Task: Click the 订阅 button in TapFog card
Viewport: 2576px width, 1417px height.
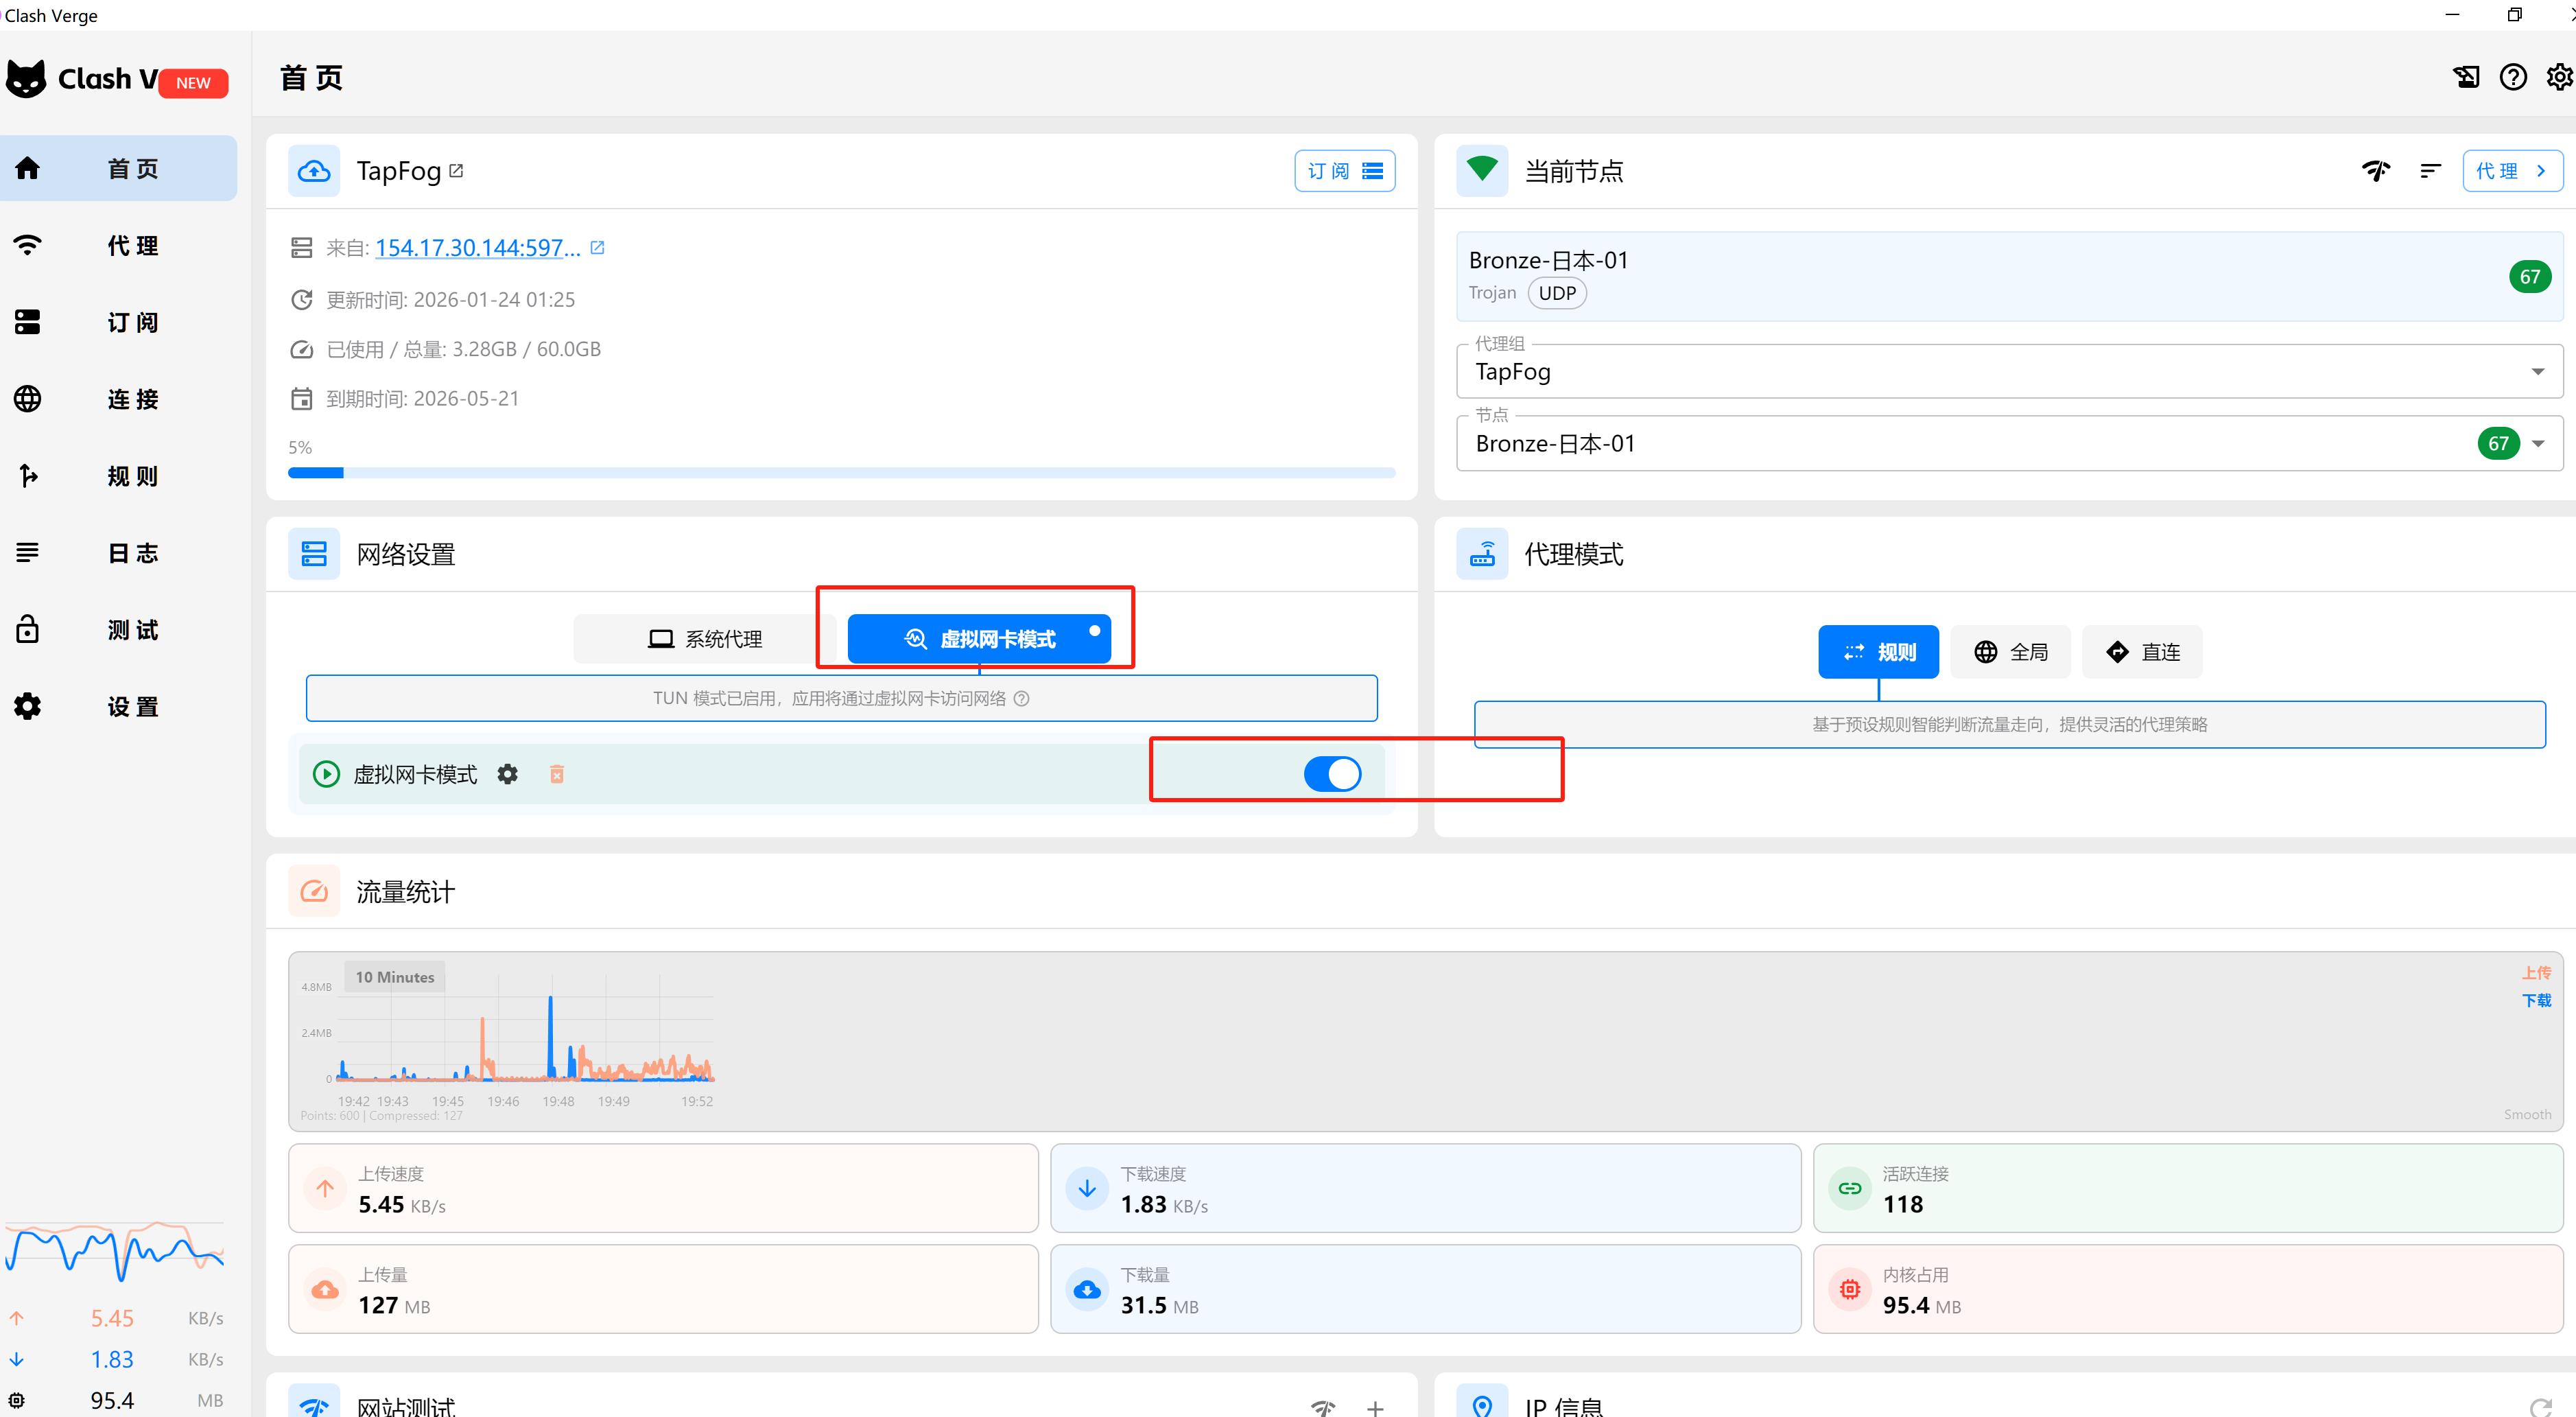Action: tap(1344, 171)
